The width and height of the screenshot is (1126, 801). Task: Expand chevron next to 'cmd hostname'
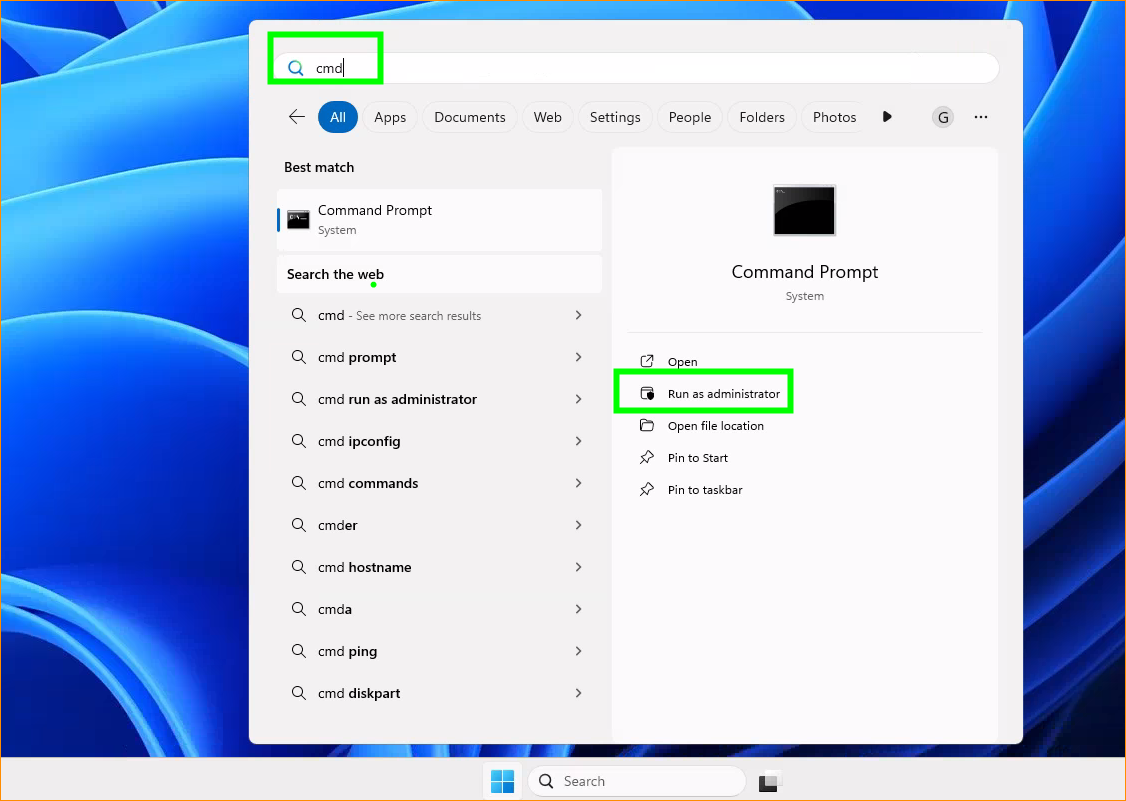tap(579, 568)
